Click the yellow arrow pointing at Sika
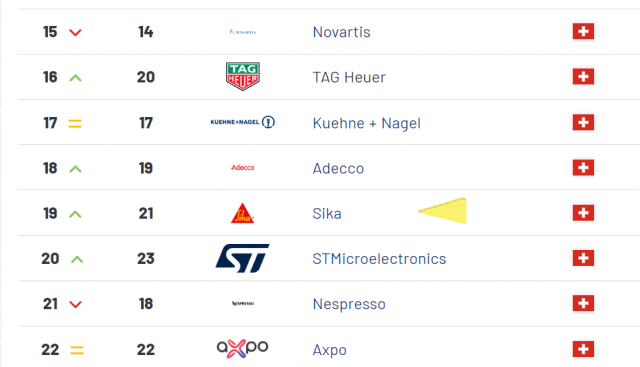 (442, 211)
